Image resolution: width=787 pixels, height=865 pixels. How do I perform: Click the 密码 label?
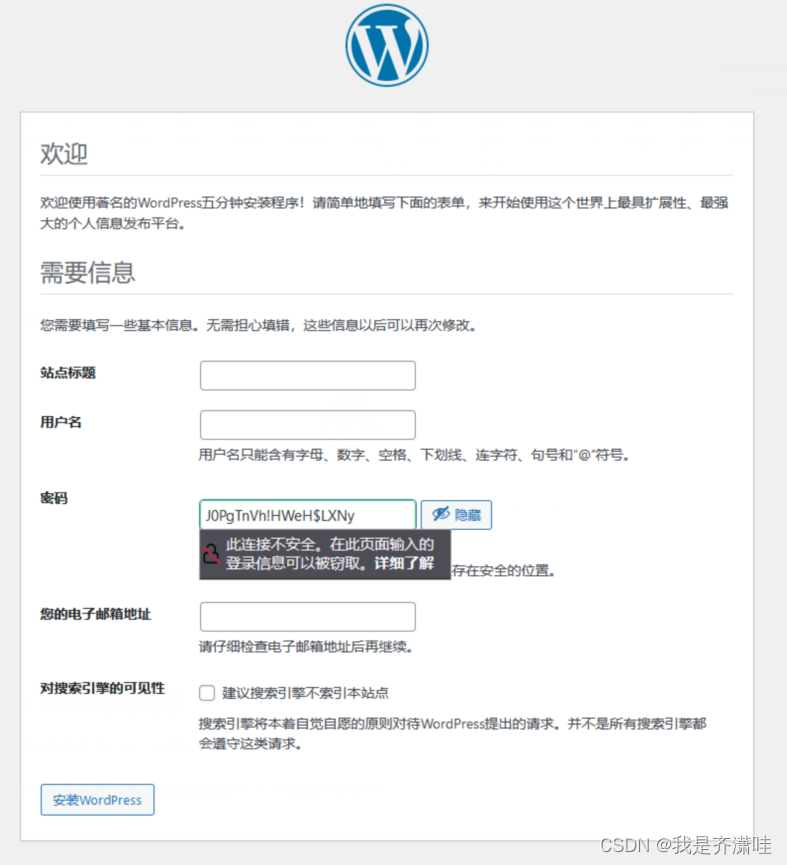[54, 498]
